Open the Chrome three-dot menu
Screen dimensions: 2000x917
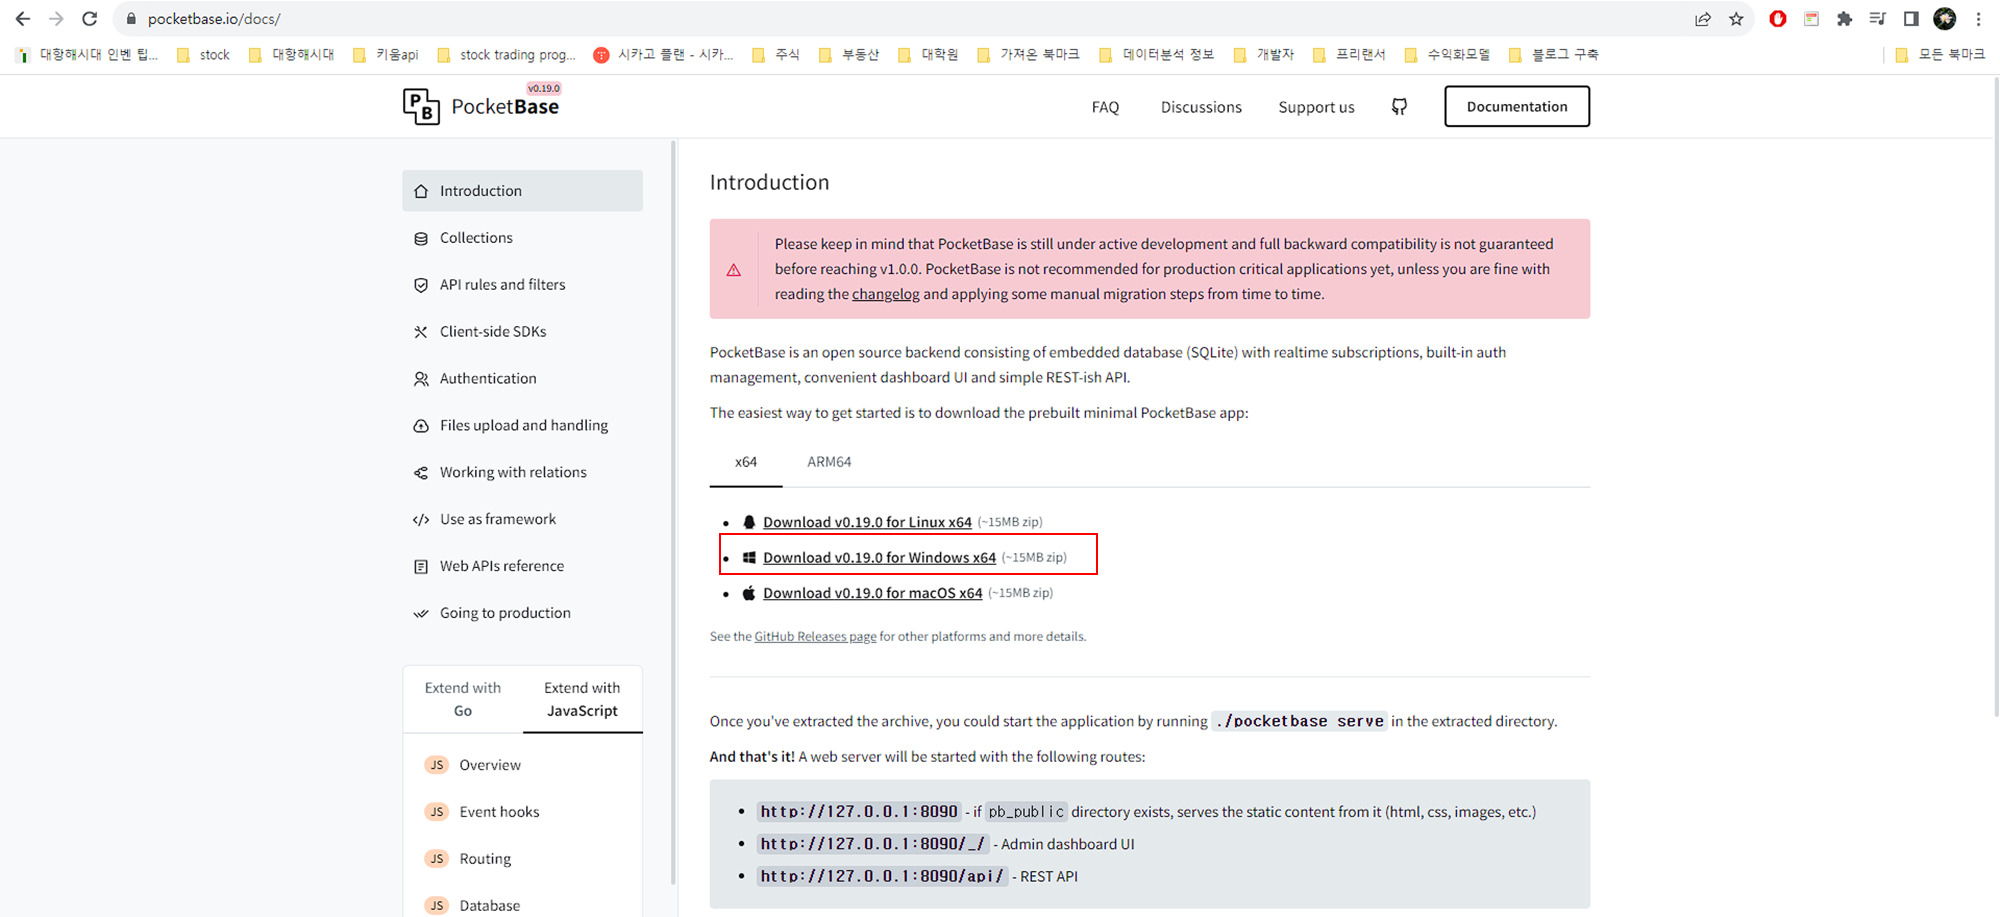(1978, 19)
